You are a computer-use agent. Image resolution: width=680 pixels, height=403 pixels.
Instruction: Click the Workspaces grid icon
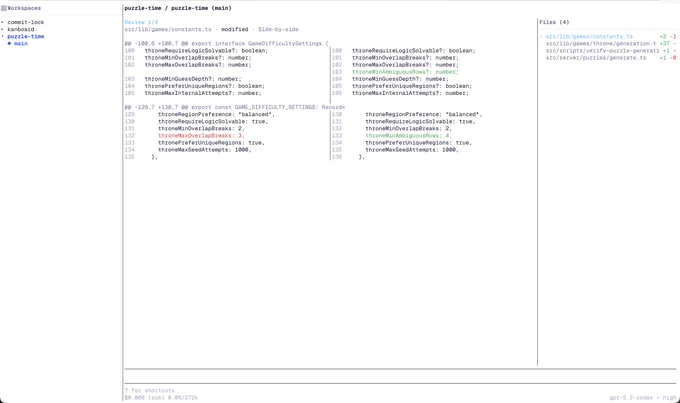click(x=3, y=8)
